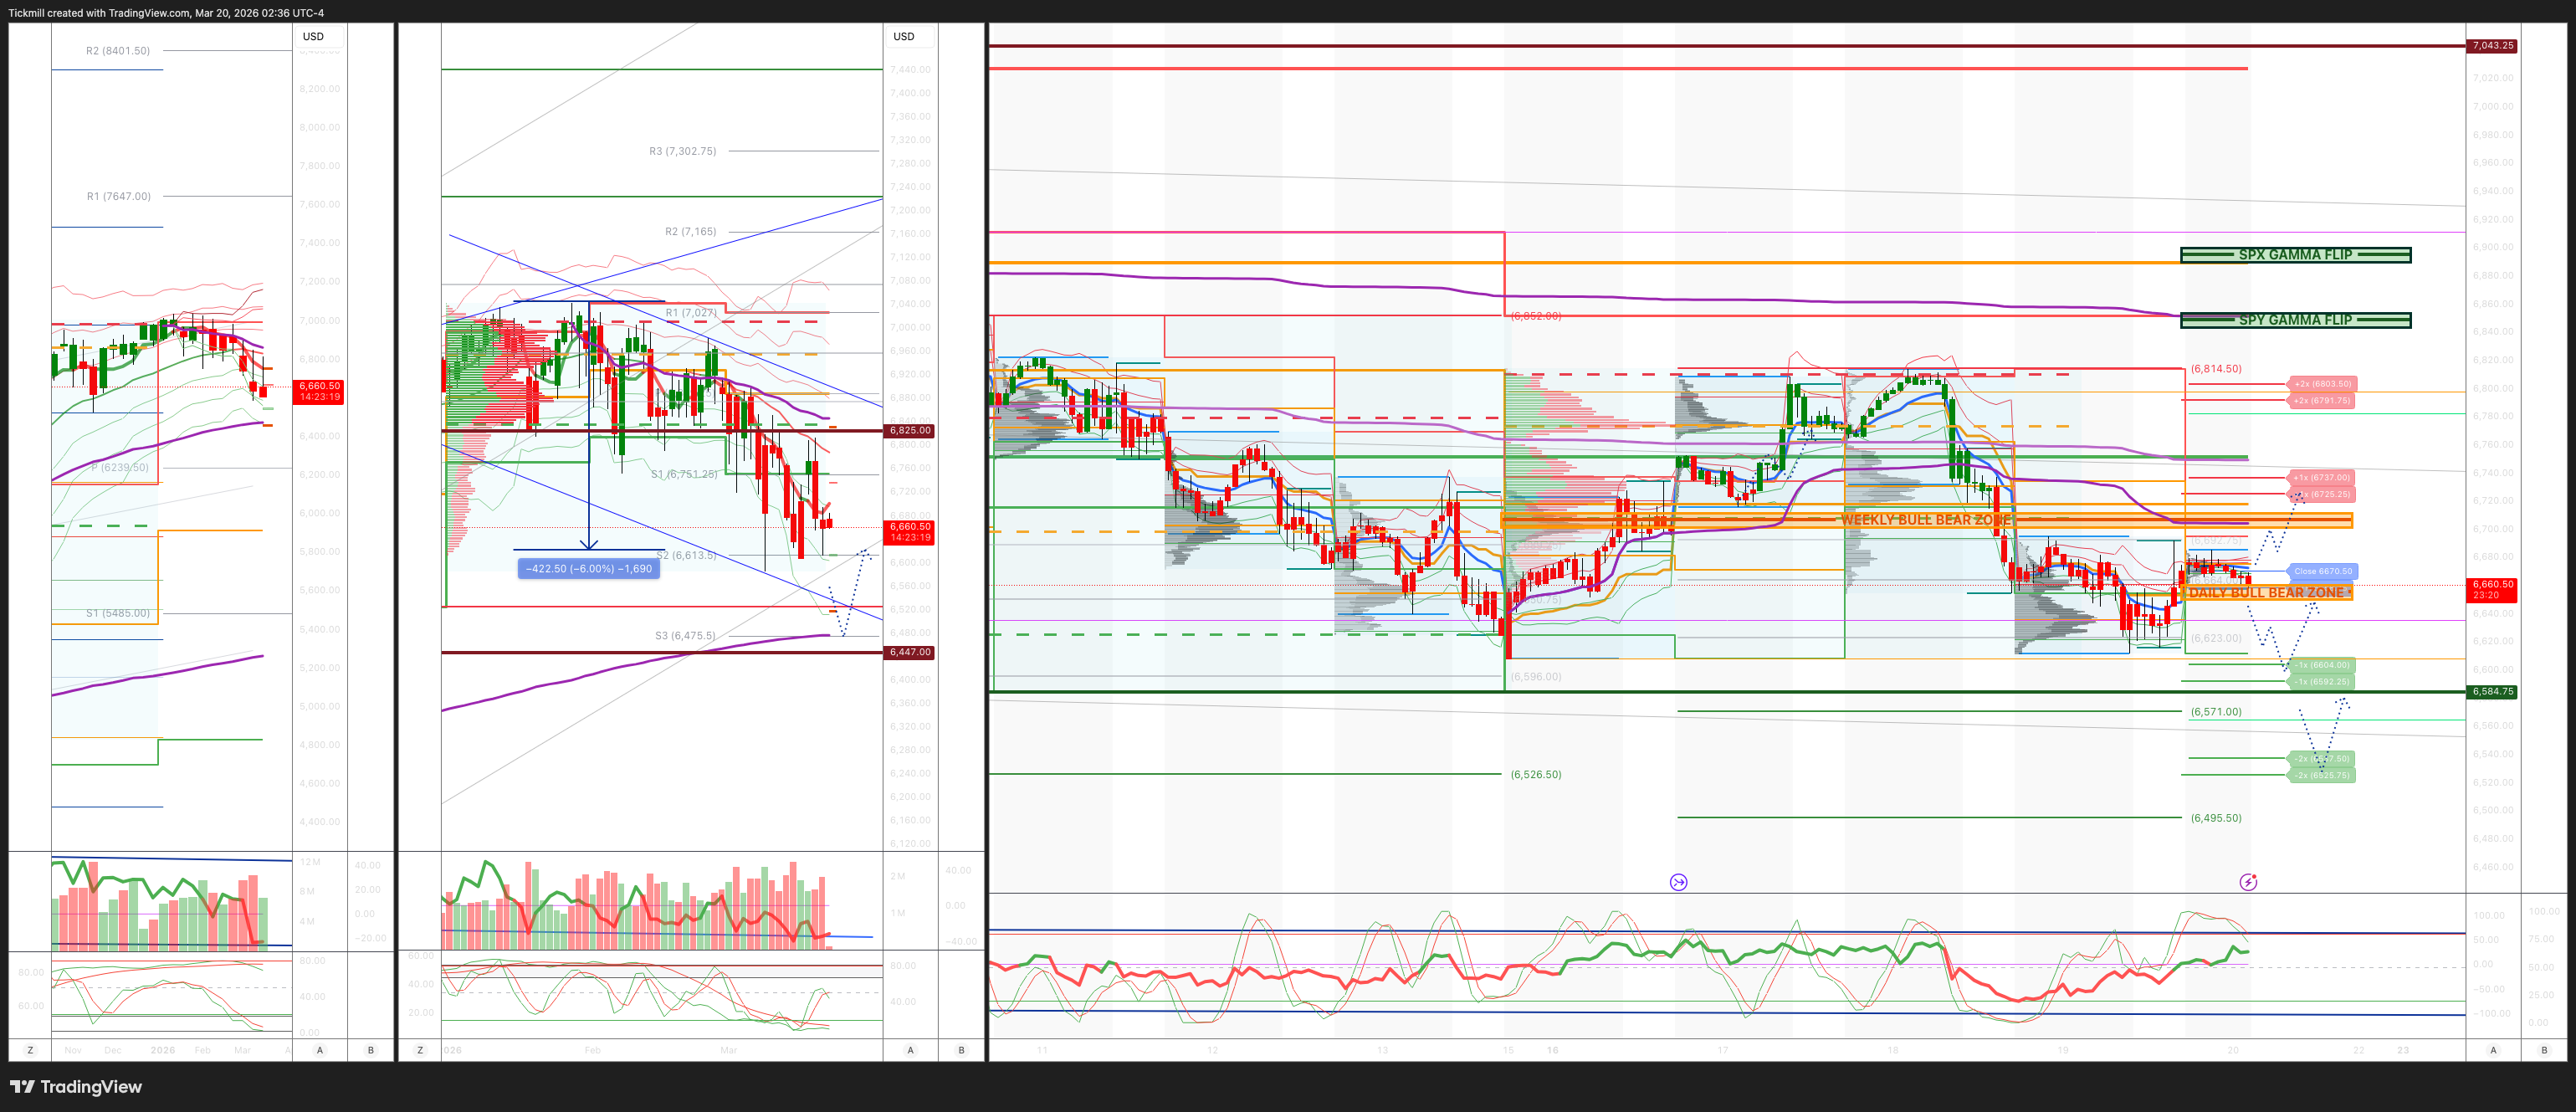Toggle the B button on right chart
This screenshot has width=2576, height=1112.
pyautogui.click(x=2544, y=1050)
